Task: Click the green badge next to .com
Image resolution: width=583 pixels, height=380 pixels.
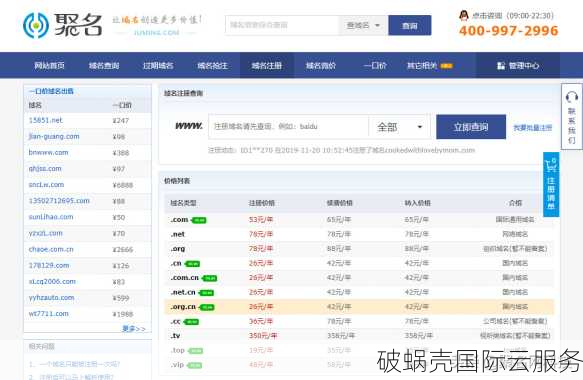Action: [x=199, y=220]
